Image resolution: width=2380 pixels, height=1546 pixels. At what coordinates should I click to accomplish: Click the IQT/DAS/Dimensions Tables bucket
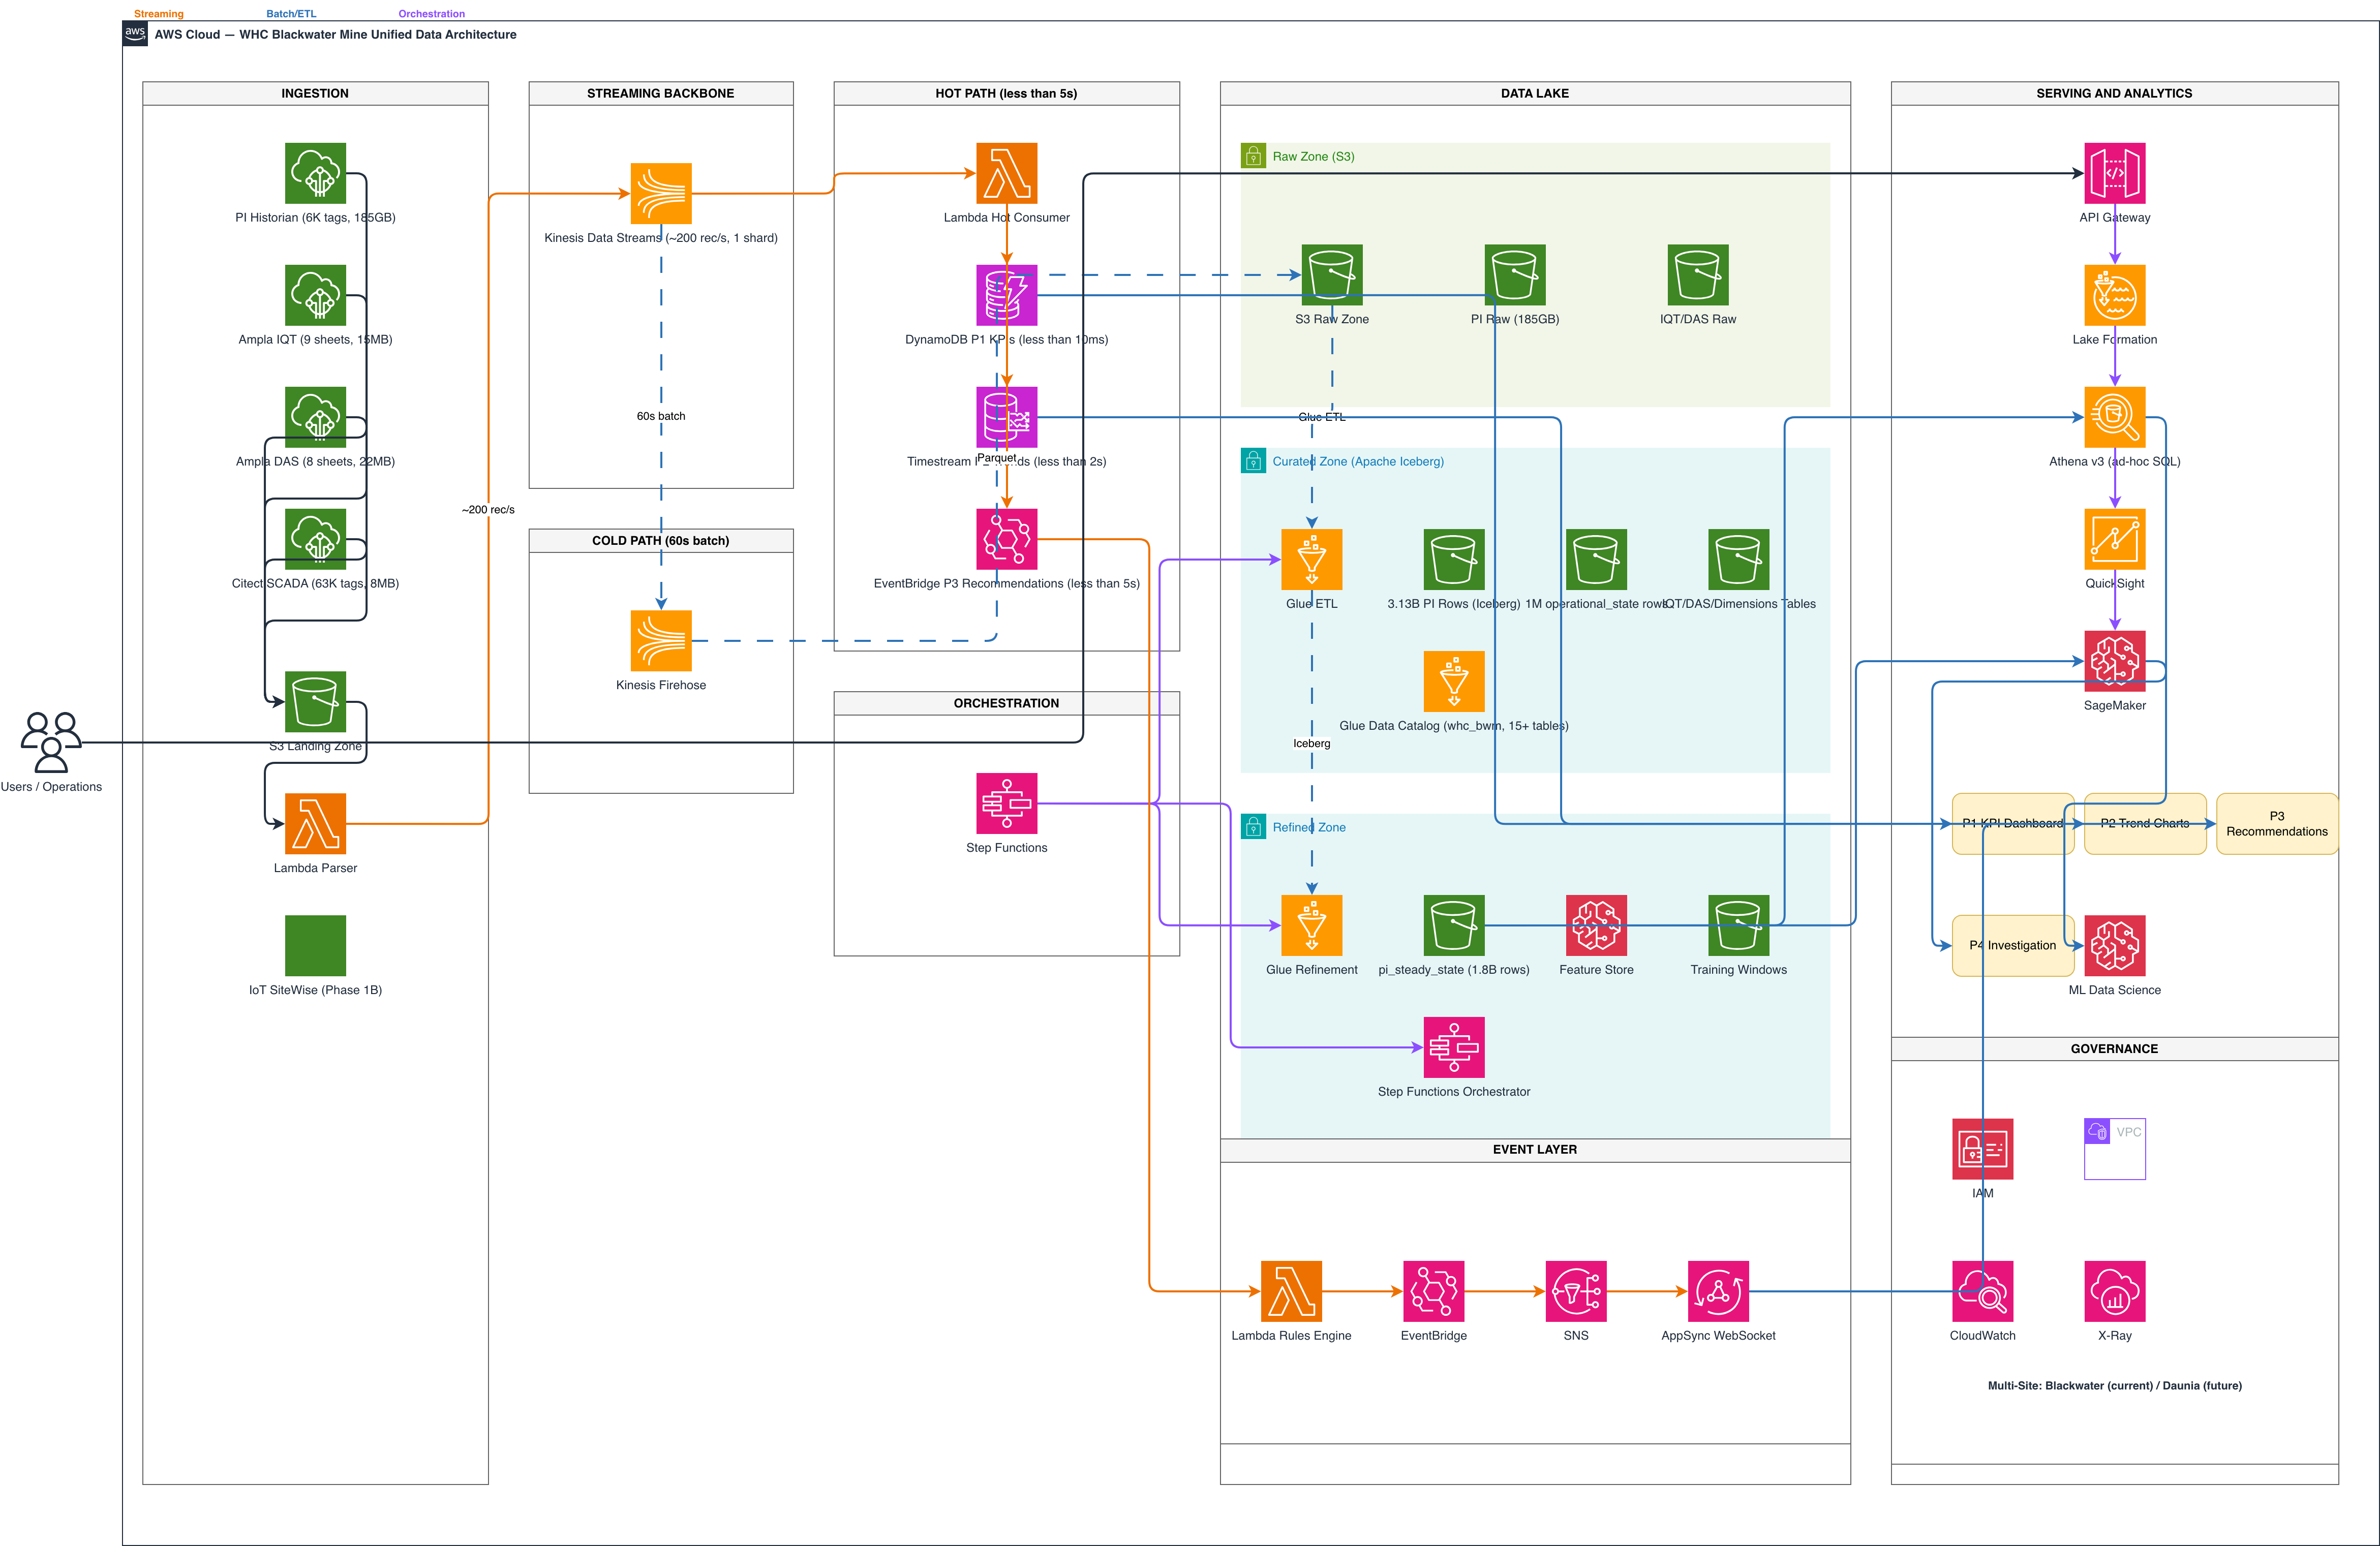click(x=1739, y=559)
